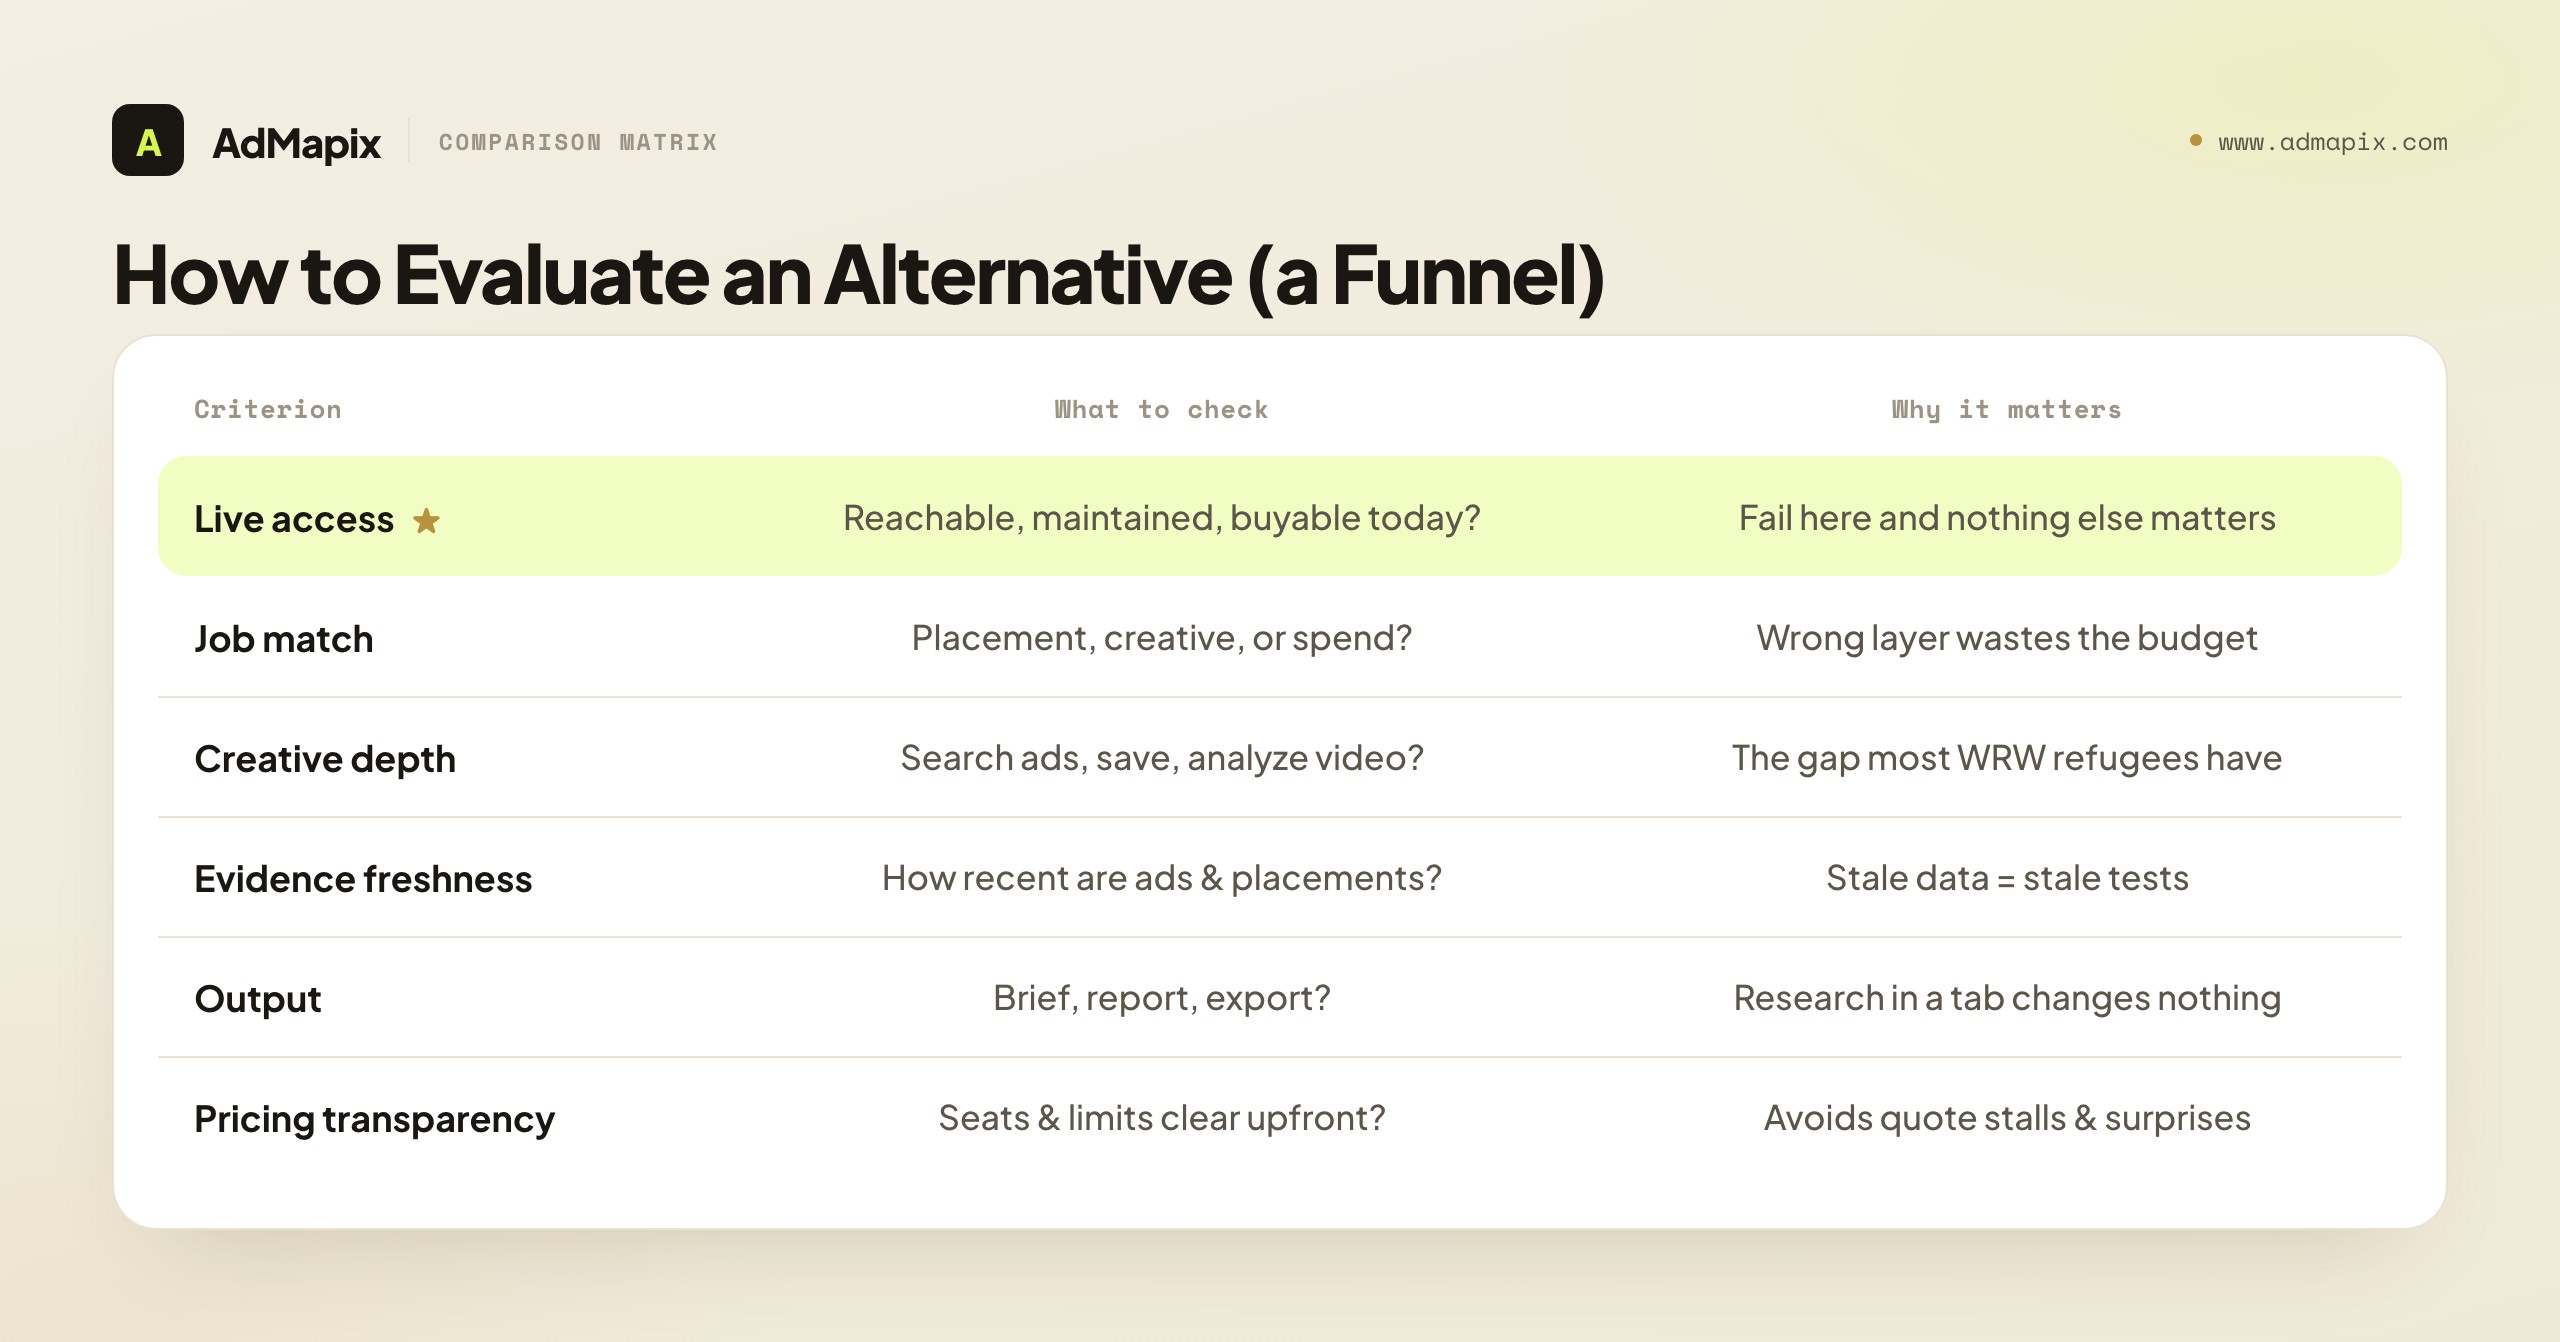Click the 'What to check' column header
Screen dimensions: 2560x1342
tap(1161, 409)
